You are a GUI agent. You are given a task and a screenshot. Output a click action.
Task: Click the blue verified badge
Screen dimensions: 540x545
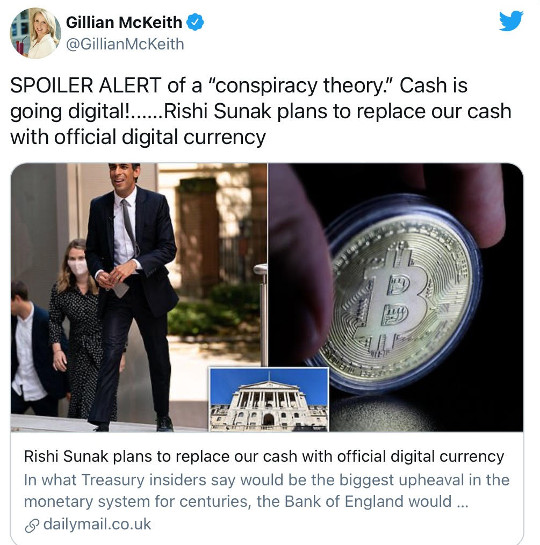(195, 22)
